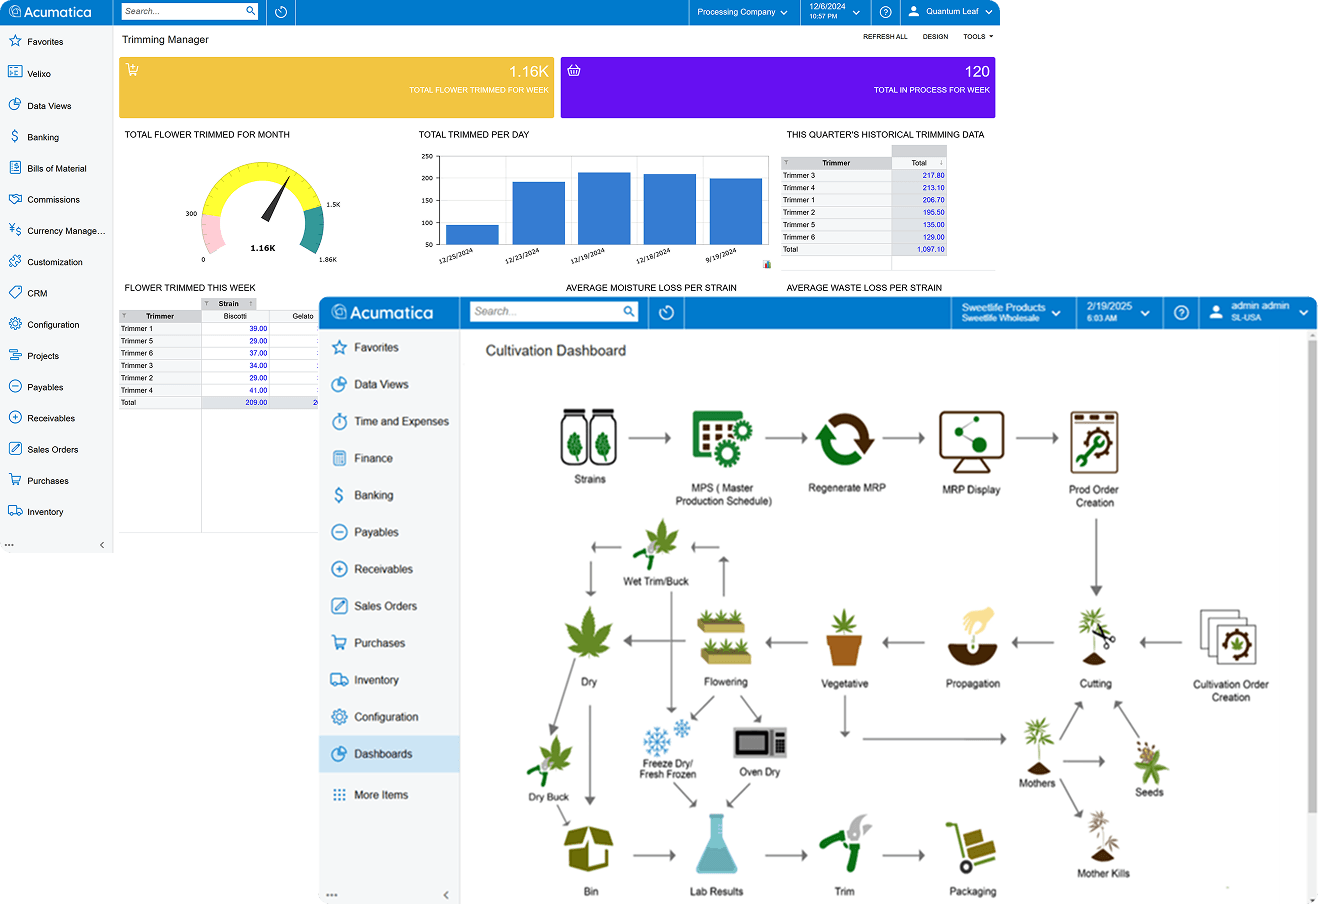Image resolution: width=1318 pixels, height=904 pixels.
Task: Open Packaging hand truck icon
Action: pyautogui.click(x=972, y=848)
